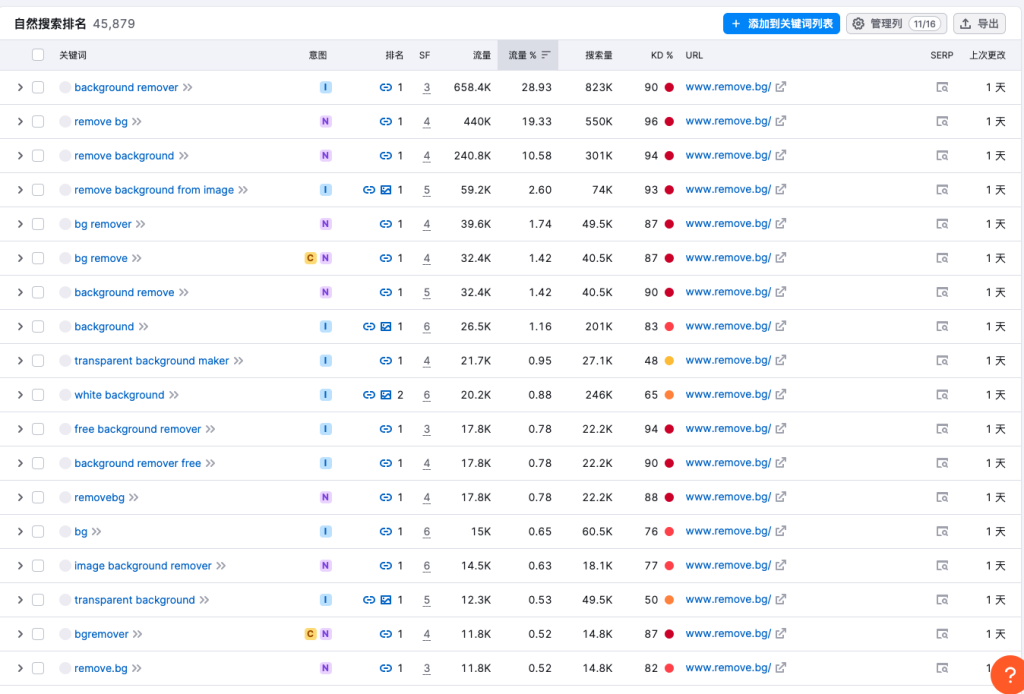
Task: Open SERP snapshot for remove bg row
Action: [x=942, y=121]
